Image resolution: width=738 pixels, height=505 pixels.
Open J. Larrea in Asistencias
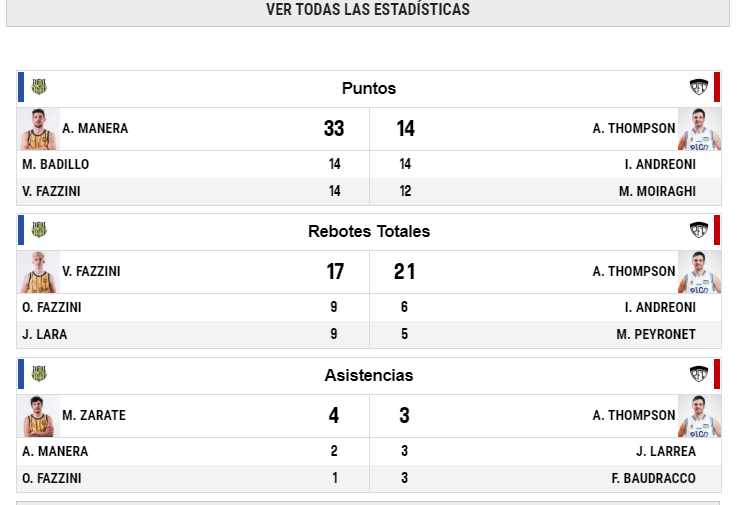pyautogui.click(x=666, y=451)
